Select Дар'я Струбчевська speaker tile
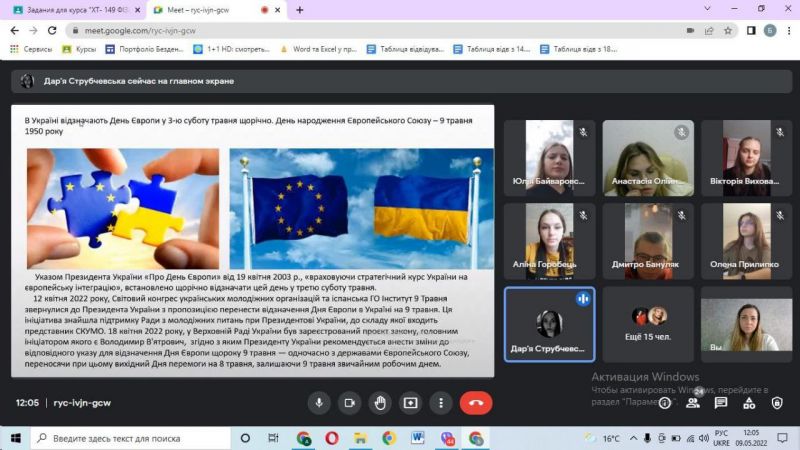This screenshot has height=450, width=800. click(x=549, y=324)
